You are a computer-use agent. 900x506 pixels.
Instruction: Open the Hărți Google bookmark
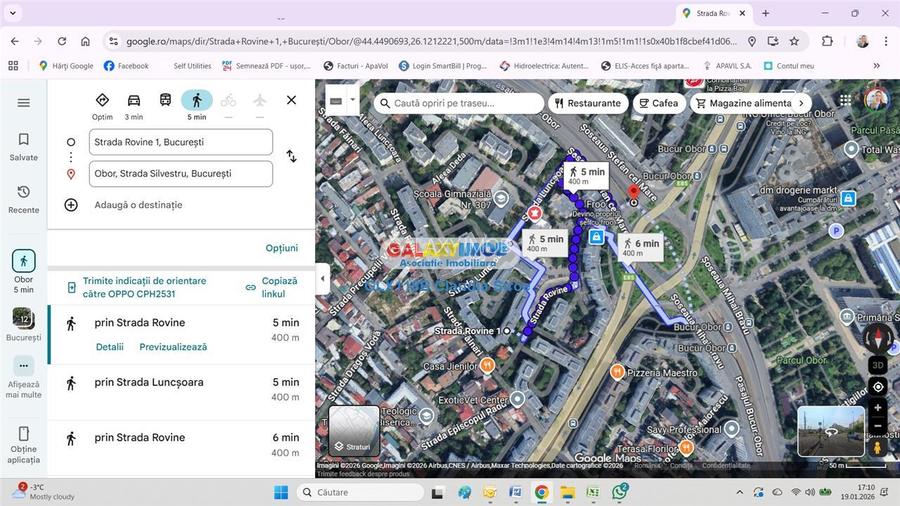point(66,66)
